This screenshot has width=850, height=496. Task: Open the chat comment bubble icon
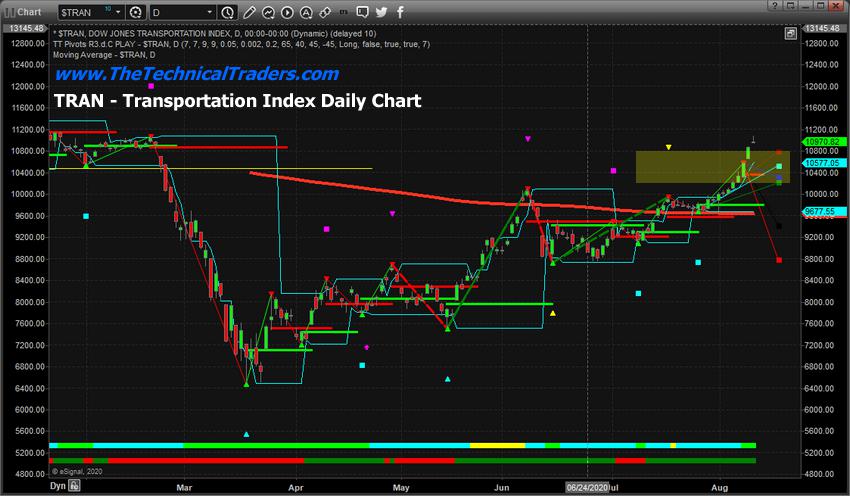point(363,11)
